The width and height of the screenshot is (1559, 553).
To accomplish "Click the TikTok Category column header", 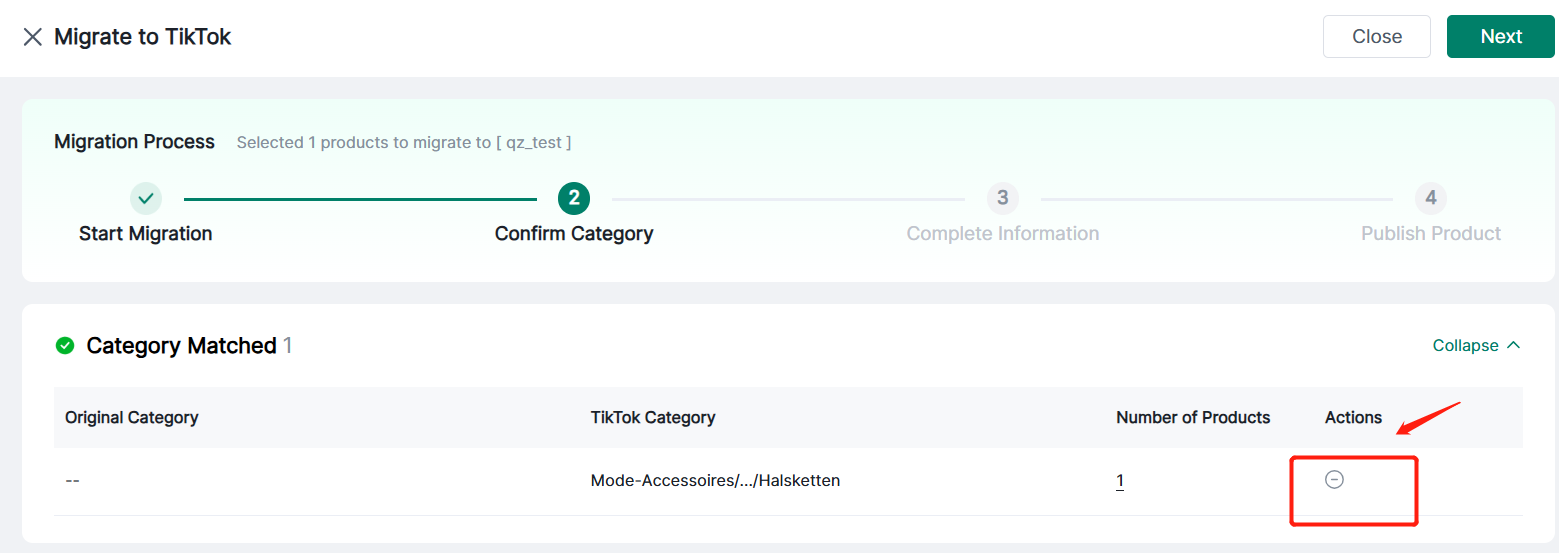I will [653, 417].
